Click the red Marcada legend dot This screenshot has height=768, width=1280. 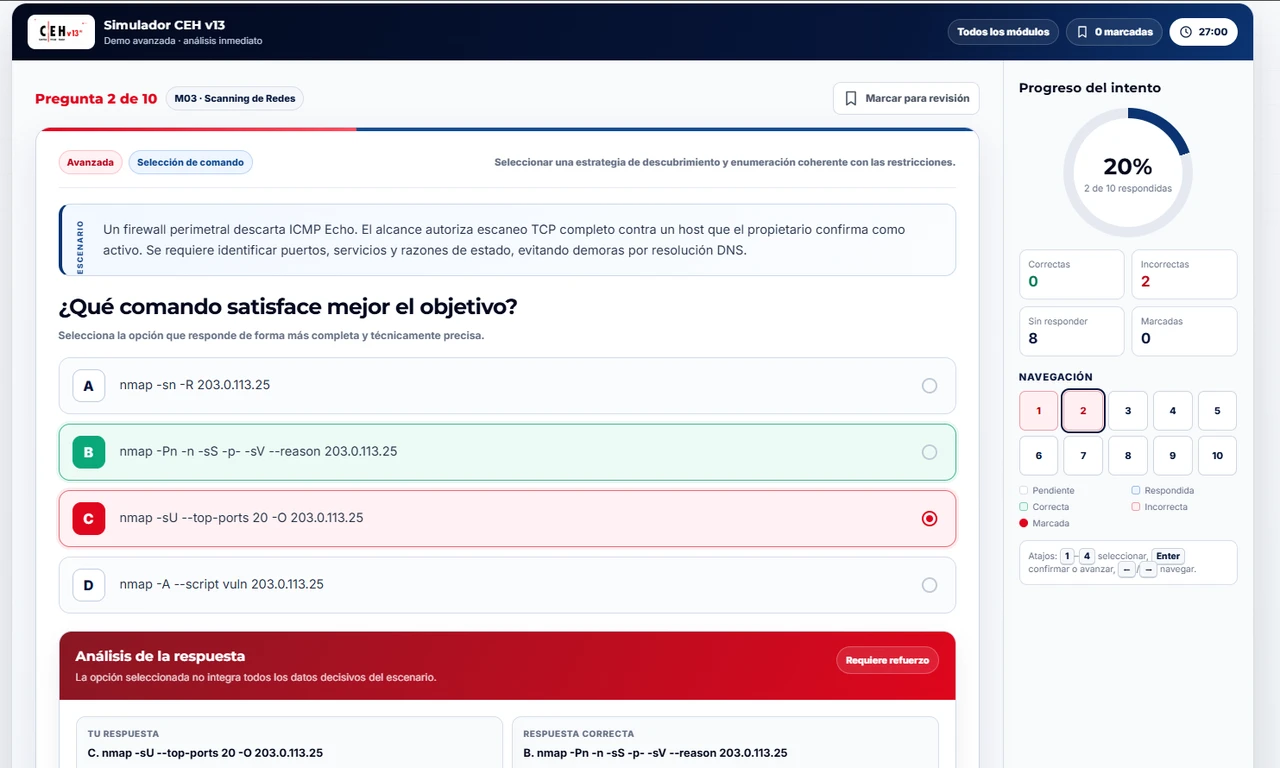pyautogui.click(x=1023, y=523)
